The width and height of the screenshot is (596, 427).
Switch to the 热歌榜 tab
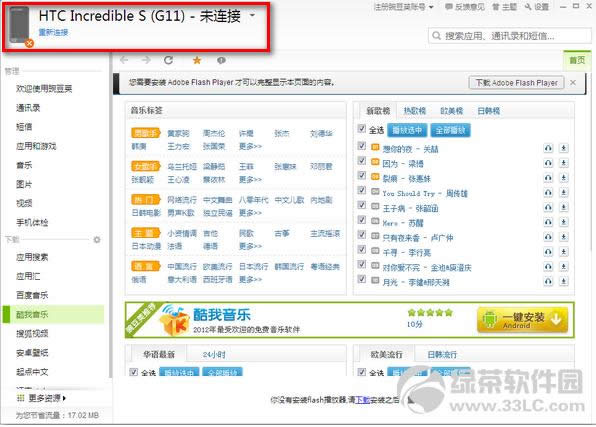415,111
